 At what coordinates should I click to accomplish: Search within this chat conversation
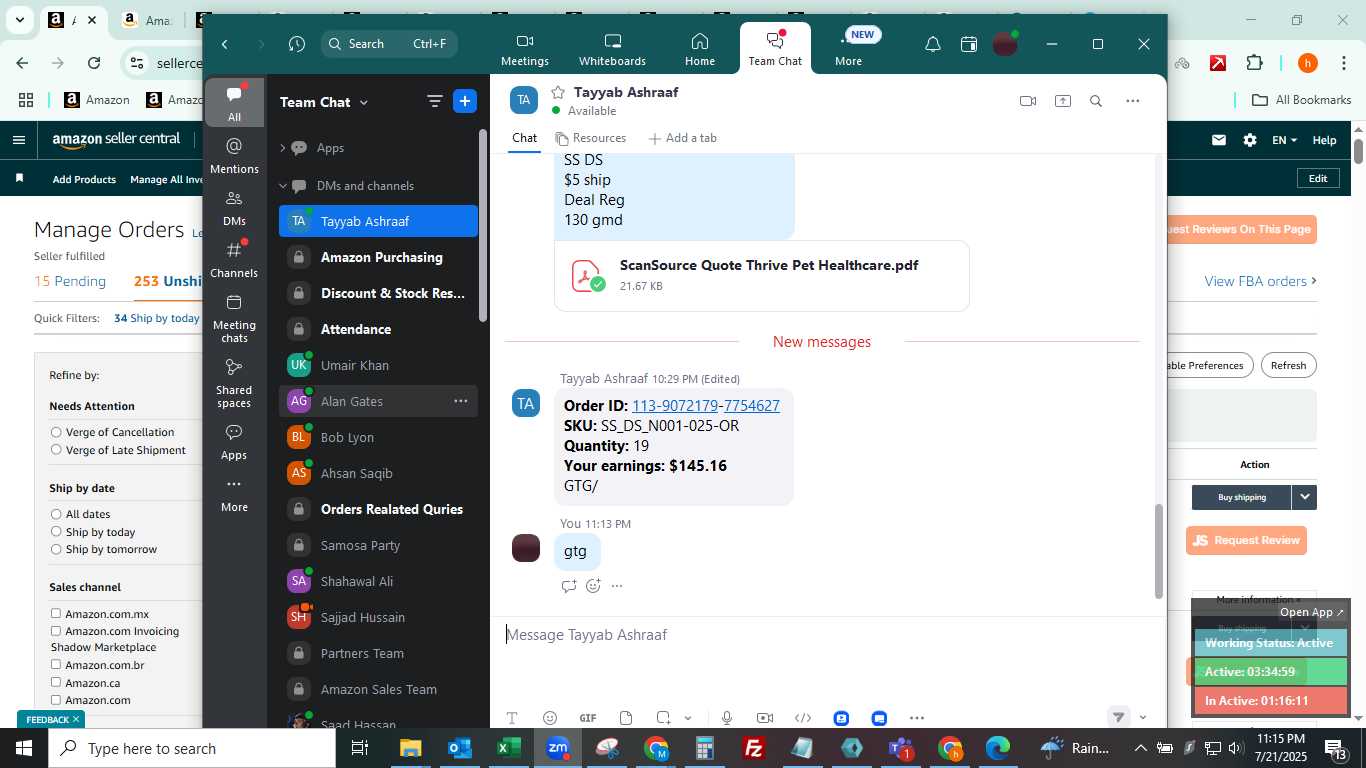pos(1096,101)
